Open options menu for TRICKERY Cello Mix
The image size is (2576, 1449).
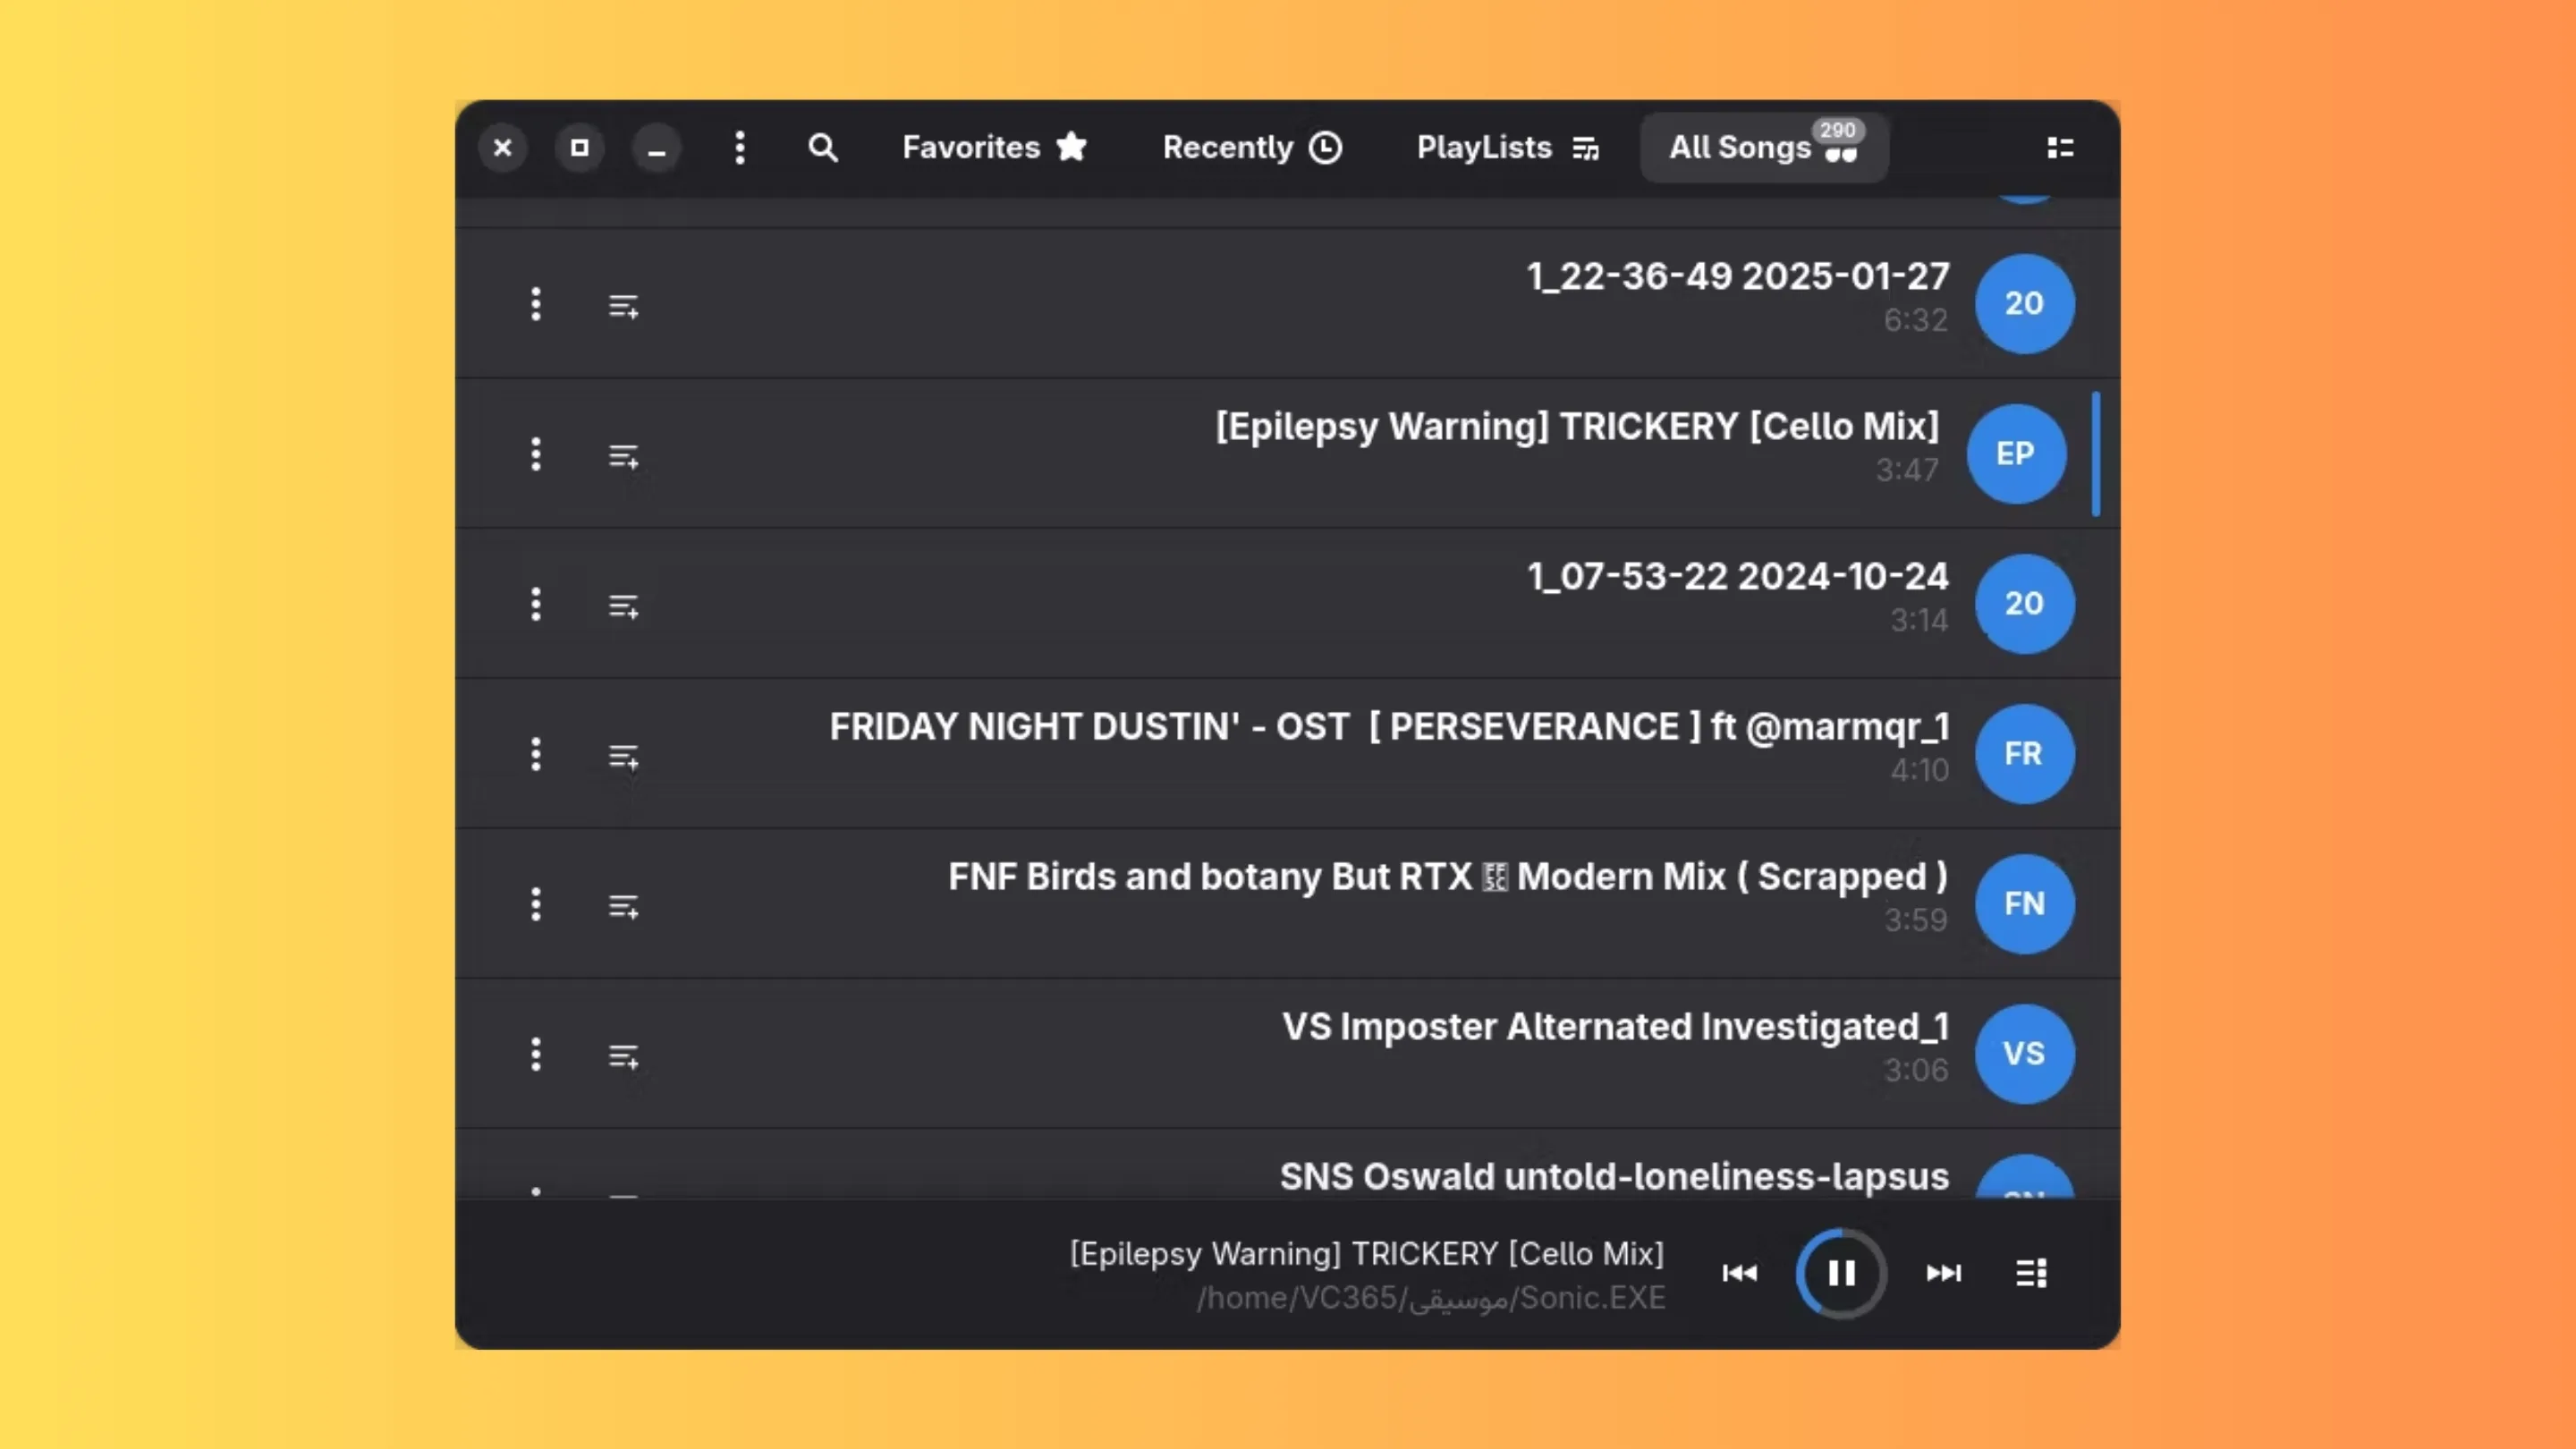tap(536, 454)
